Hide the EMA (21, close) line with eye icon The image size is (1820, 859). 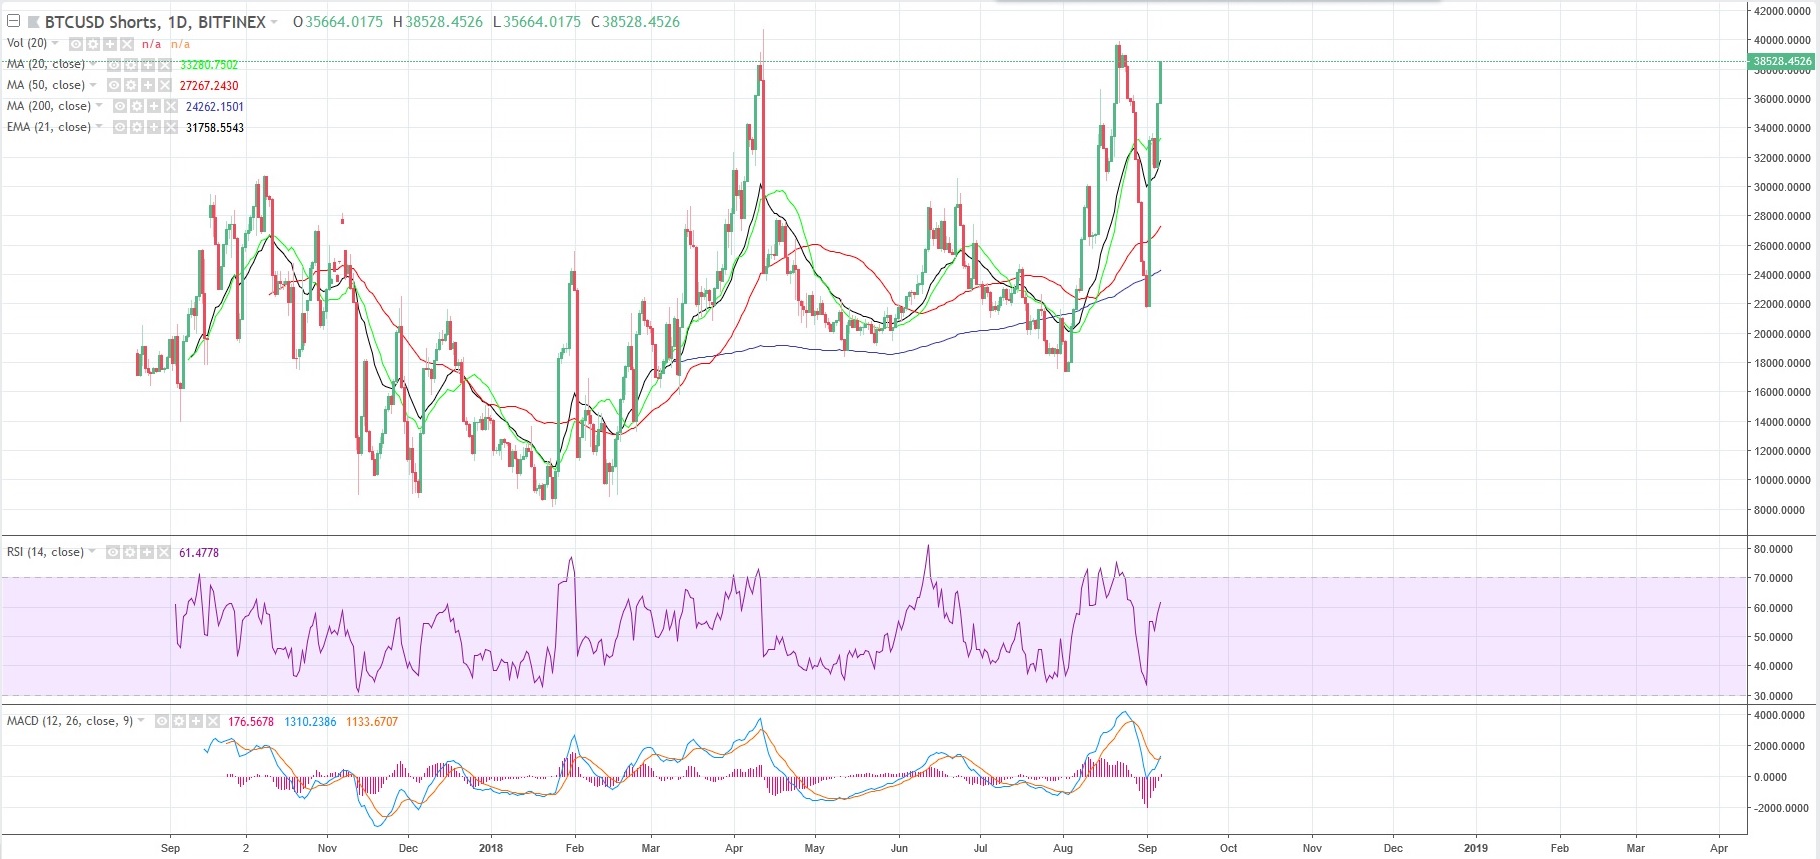(x=120, y=127)
